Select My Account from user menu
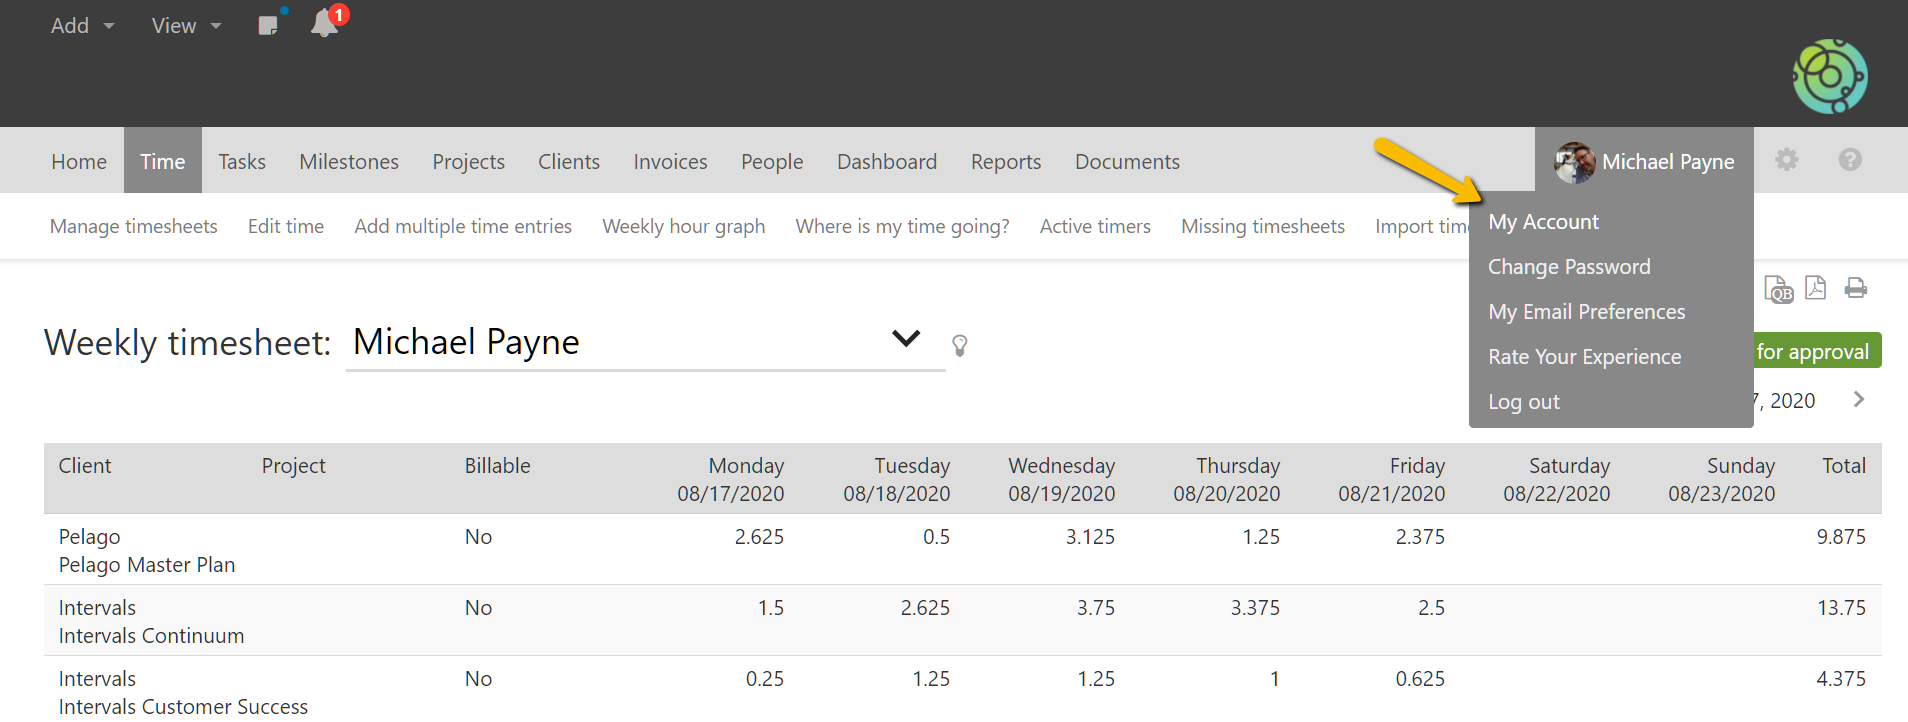 click(x=1543, y=222)
